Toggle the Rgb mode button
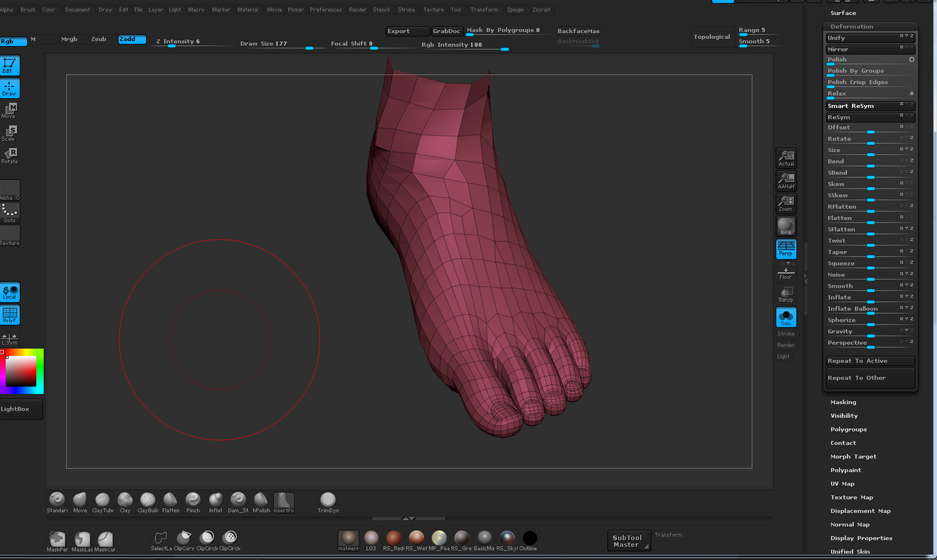The height and width of the screenshot is (560, 937). pos(13,41)
